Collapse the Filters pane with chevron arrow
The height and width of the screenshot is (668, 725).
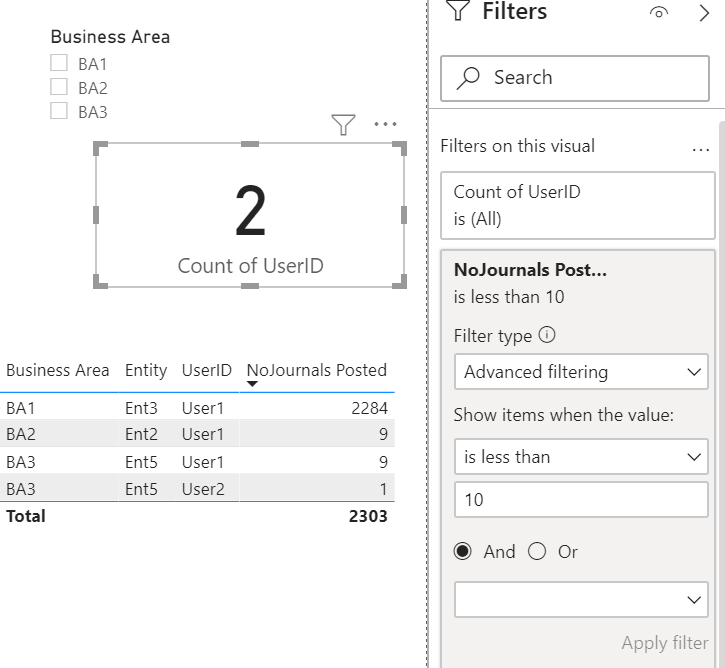[704, 13]
